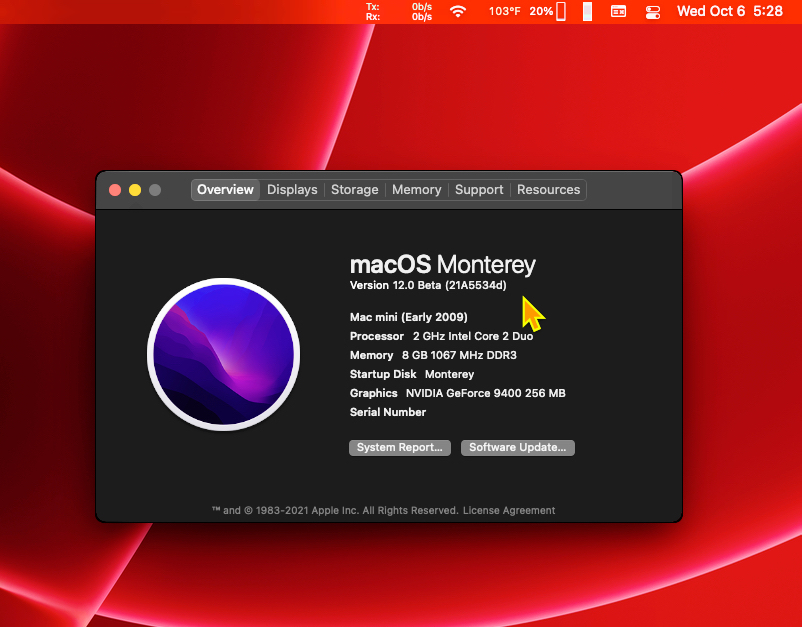The image size is (802, 627).
Task: Click the System Report button
Action: (x=399, y=447)
